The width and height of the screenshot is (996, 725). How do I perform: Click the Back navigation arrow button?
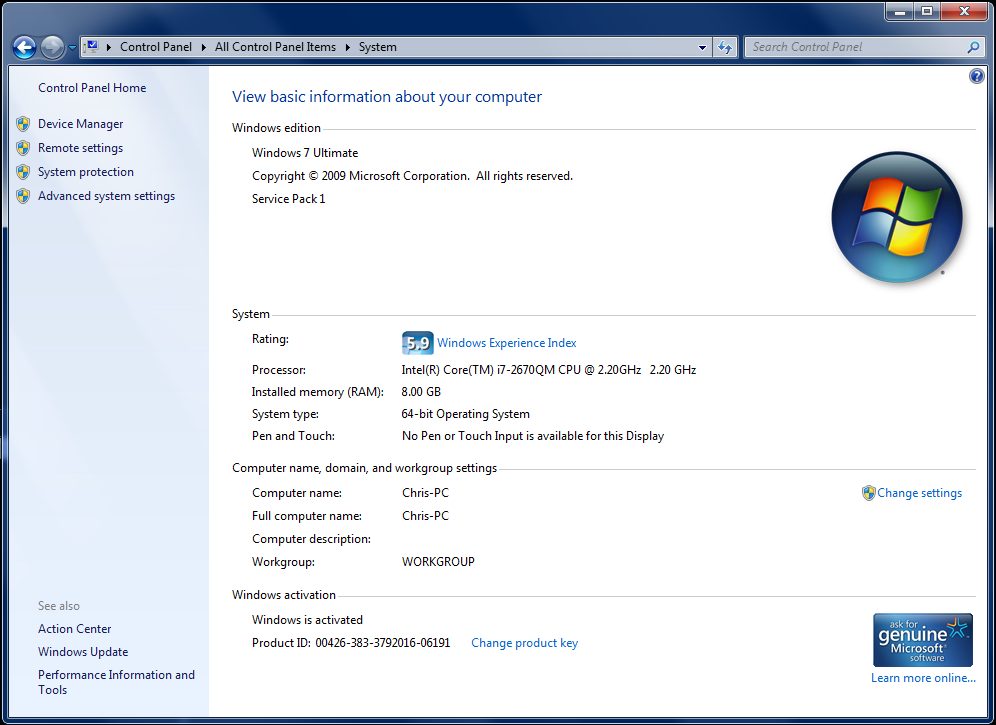24,47
